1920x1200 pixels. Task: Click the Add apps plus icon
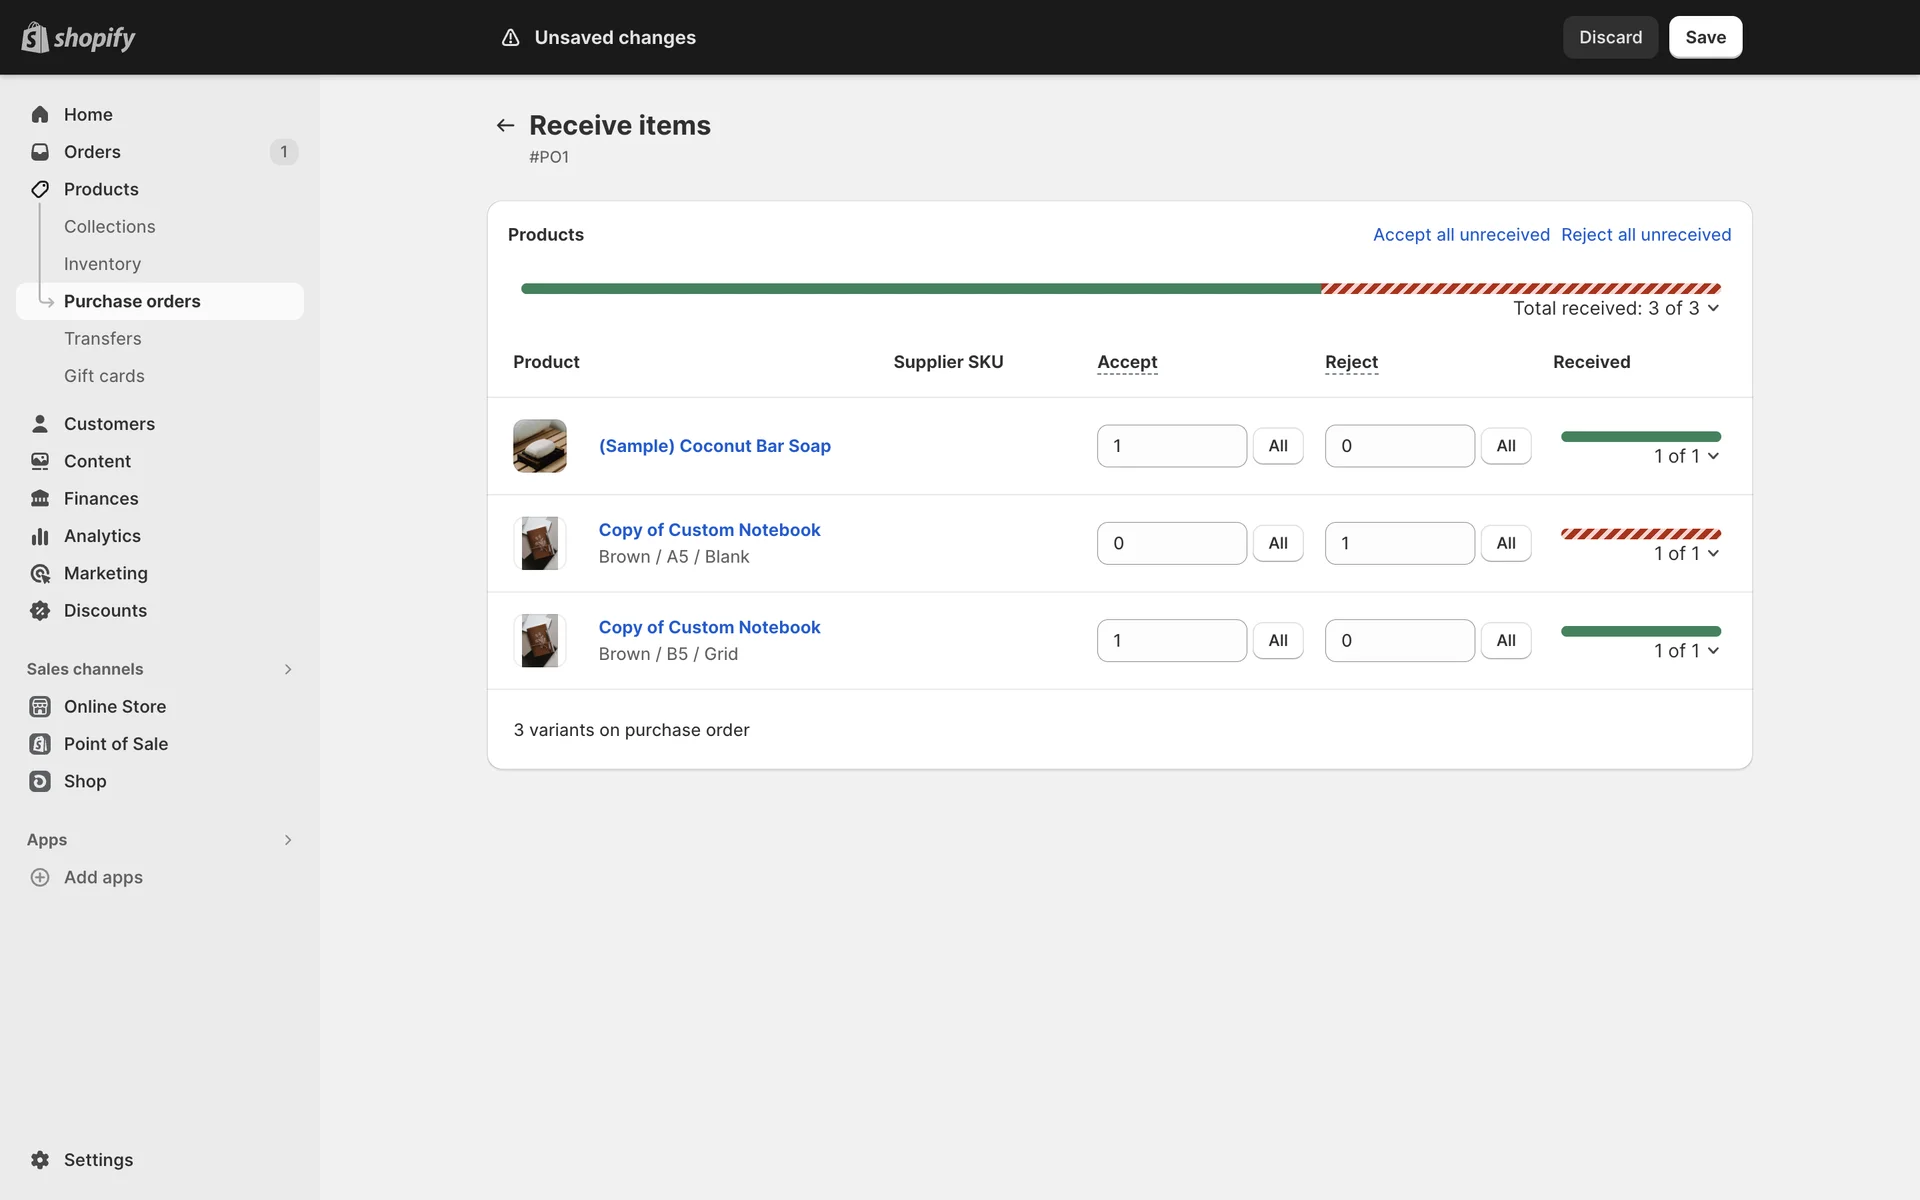[x=40, y=877]
